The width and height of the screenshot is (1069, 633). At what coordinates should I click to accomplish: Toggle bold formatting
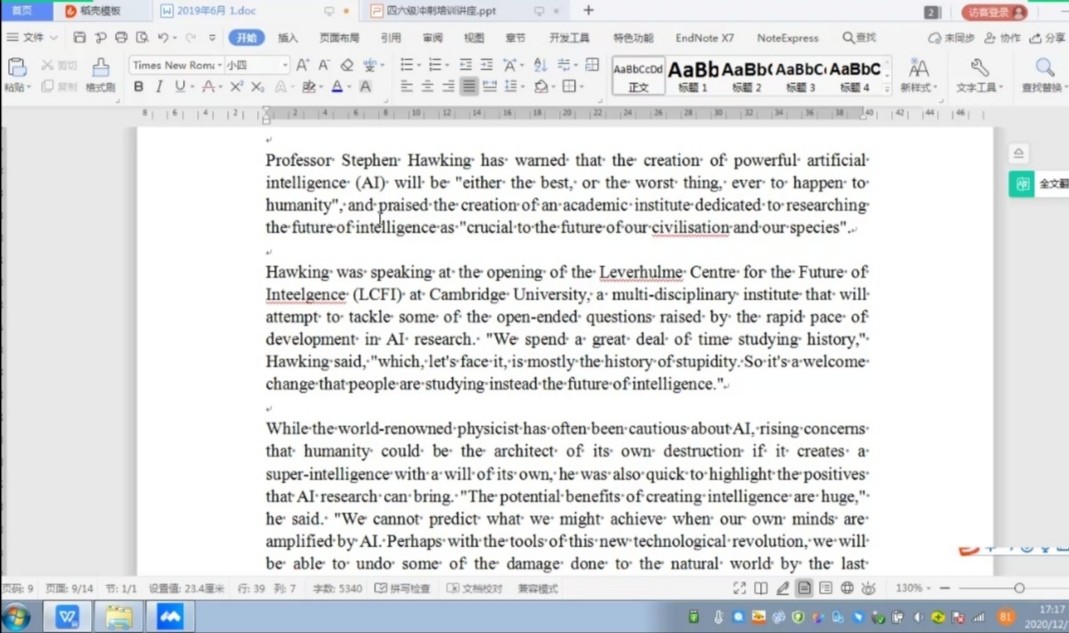coord(138,87)
